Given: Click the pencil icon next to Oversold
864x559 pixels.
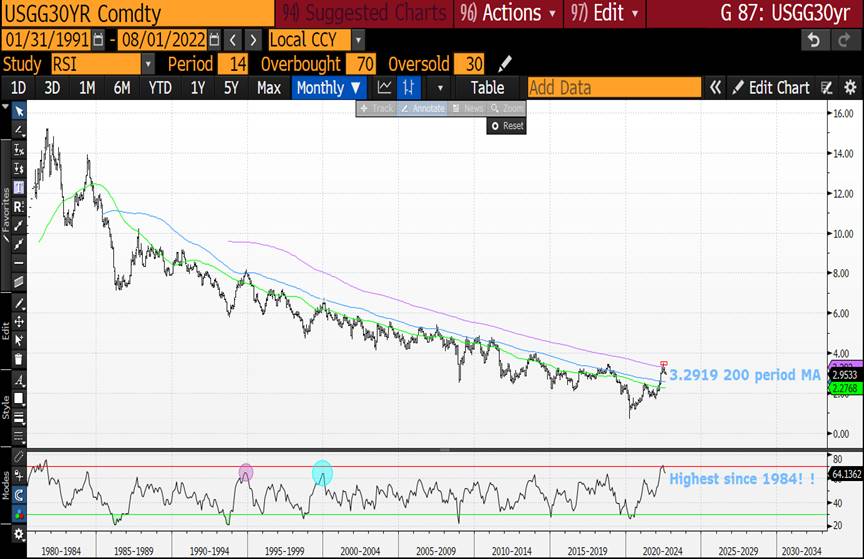Looking at the screenshot, I should tap(505, 63).
